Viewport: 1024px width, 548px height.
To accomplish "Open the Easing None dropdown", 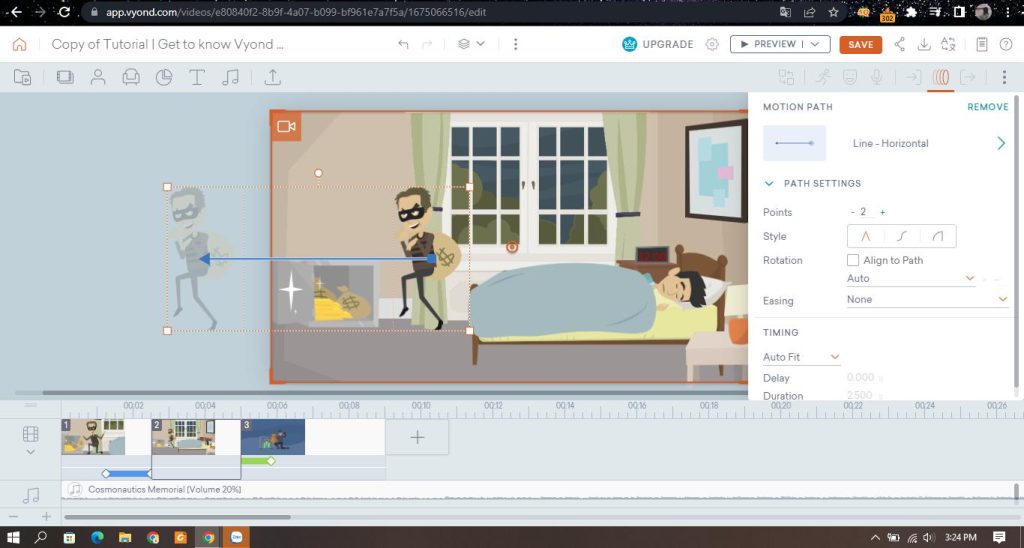I will click(x=927, y=299).
